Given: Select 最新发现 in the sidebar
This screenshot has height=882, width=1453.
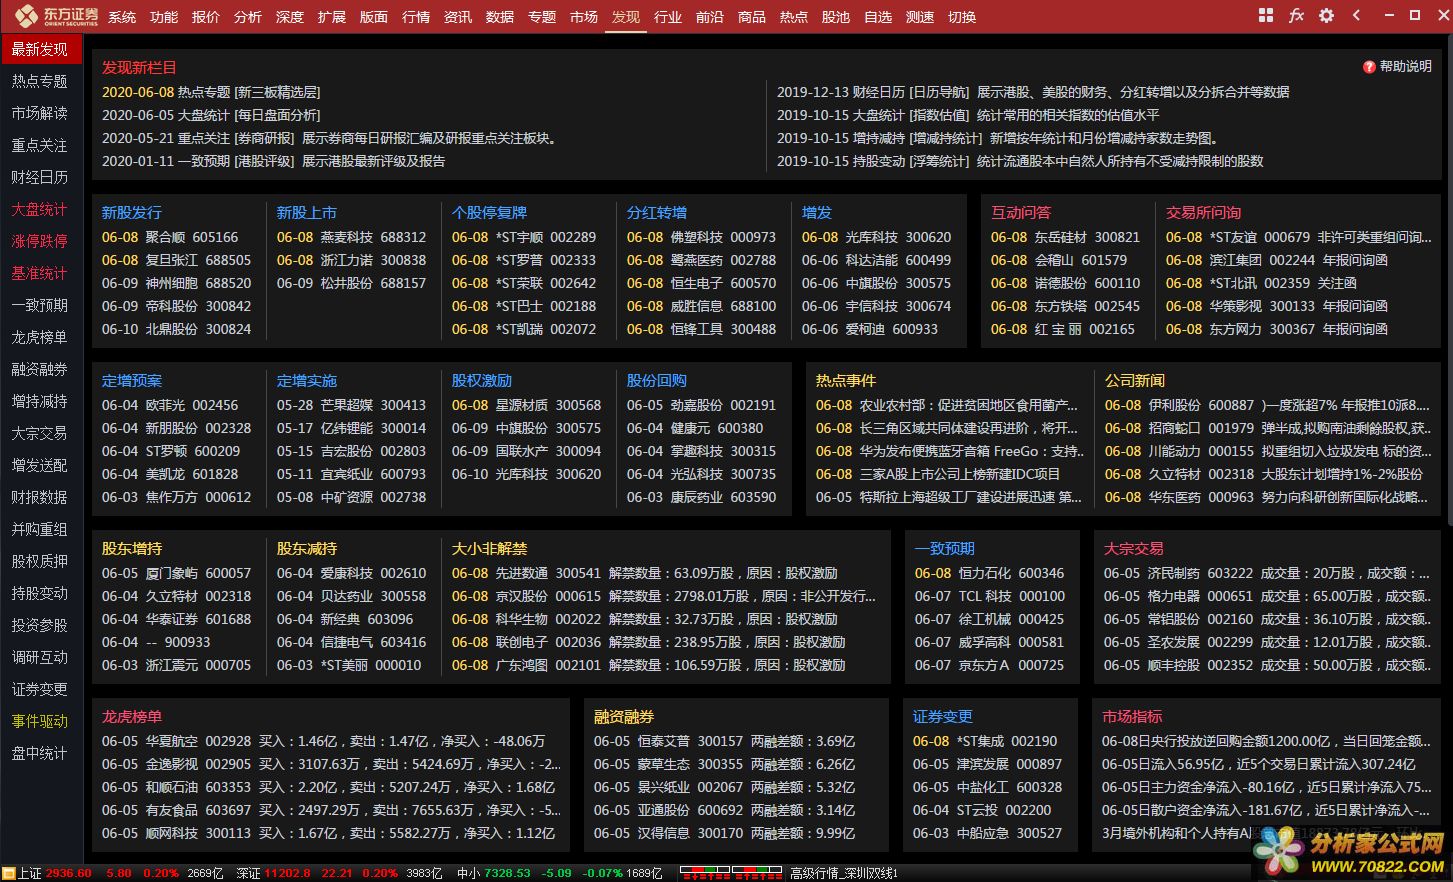Looking at the screenshot, I should pos(40,49).
